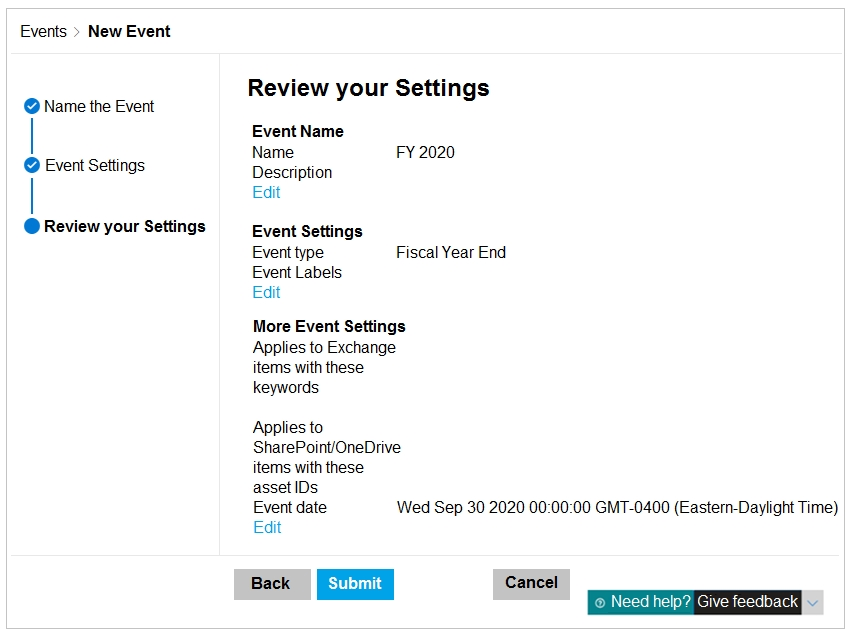851x639 pixels.
Task: Open Give feedback
Action: pos(747,602)
